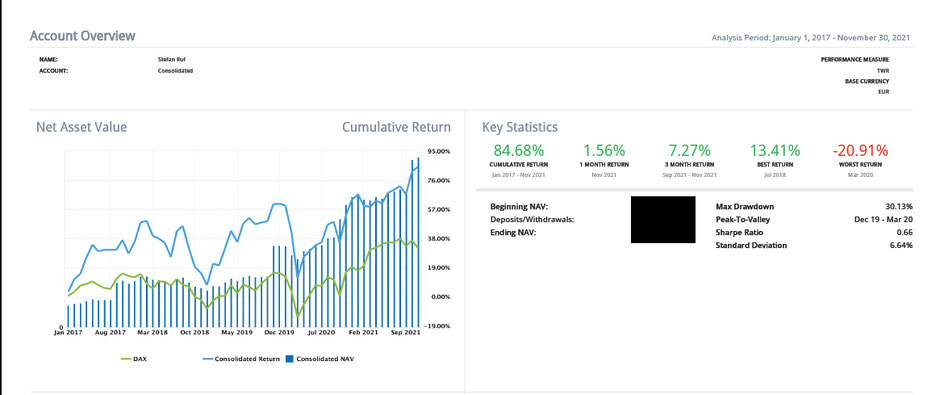Click the Sep 2021 - Nov 2021 period text
Screen dimensions: 940x395
click(x=690, y=174)
